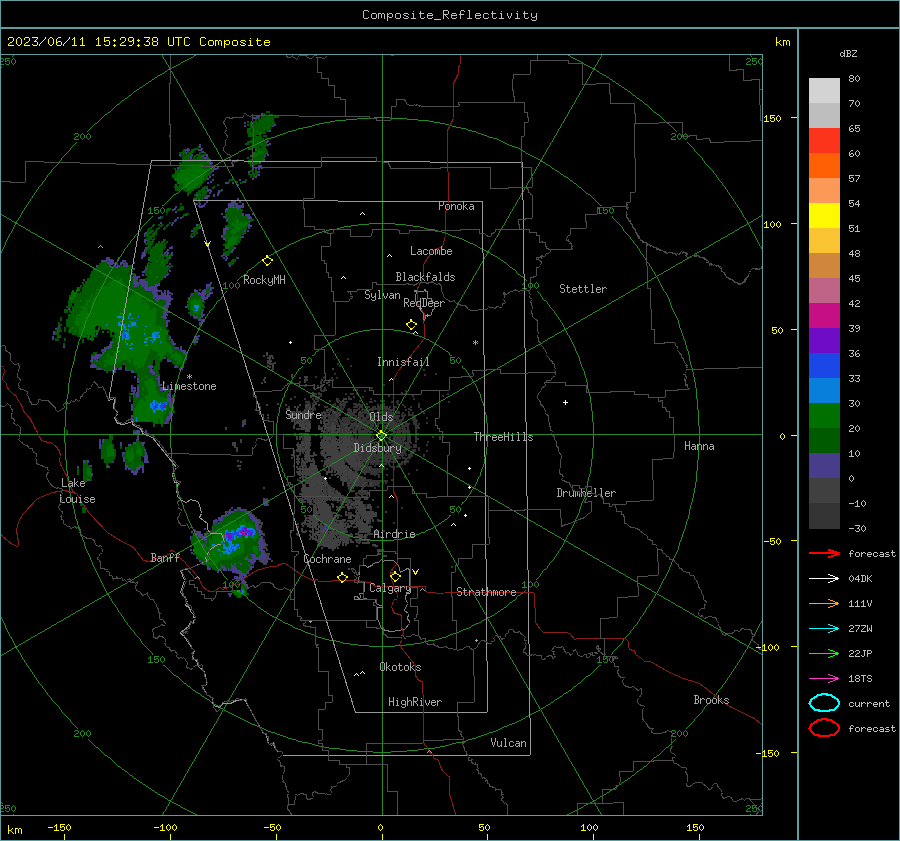Viewport: 900px width, 841px height.
Task: Click the Didsbury label
Action: pyautogui.click(x=378, y=448)
